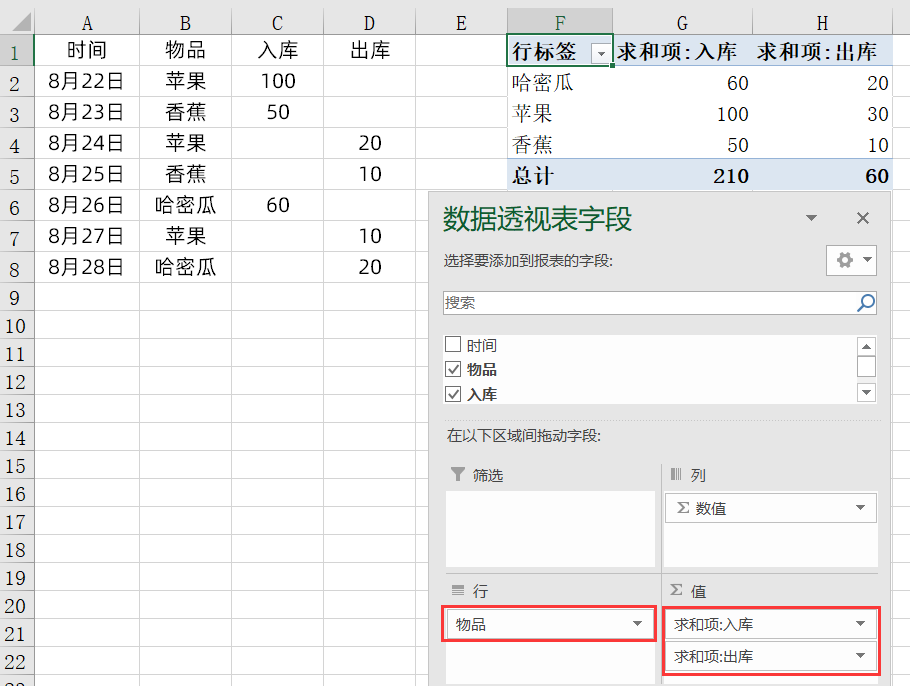
Task: Uncheck the 物品 field checkbox
Action: click(x=454, y=368)
